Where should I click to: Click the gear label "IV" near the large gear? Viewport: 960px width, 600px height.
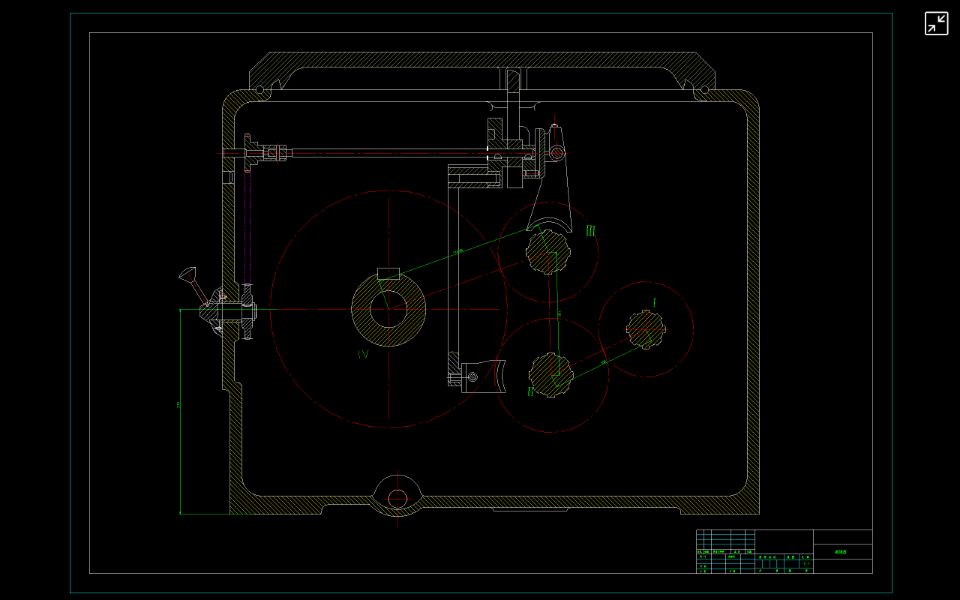(x=363, y=354)
